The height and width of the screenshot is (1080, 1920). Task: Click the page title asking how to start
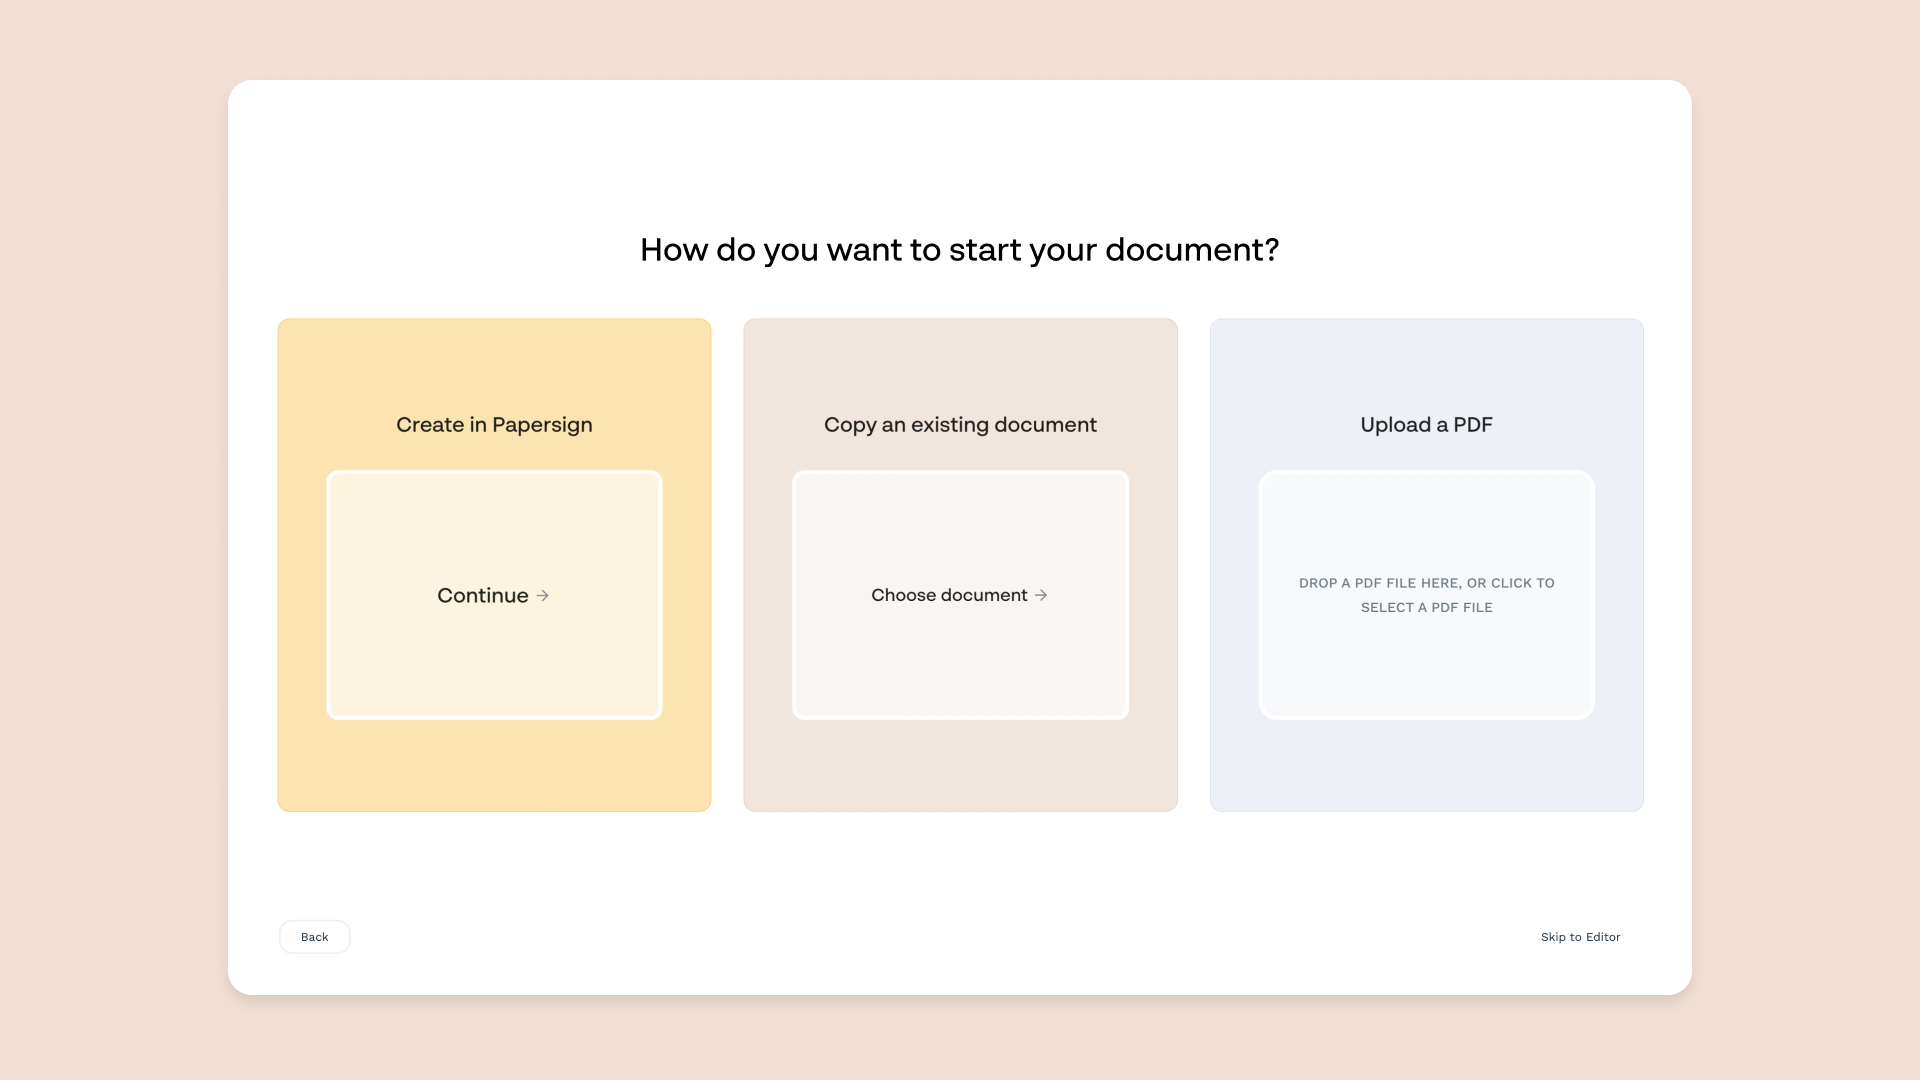pyautogui.click(x=960, y=250)
